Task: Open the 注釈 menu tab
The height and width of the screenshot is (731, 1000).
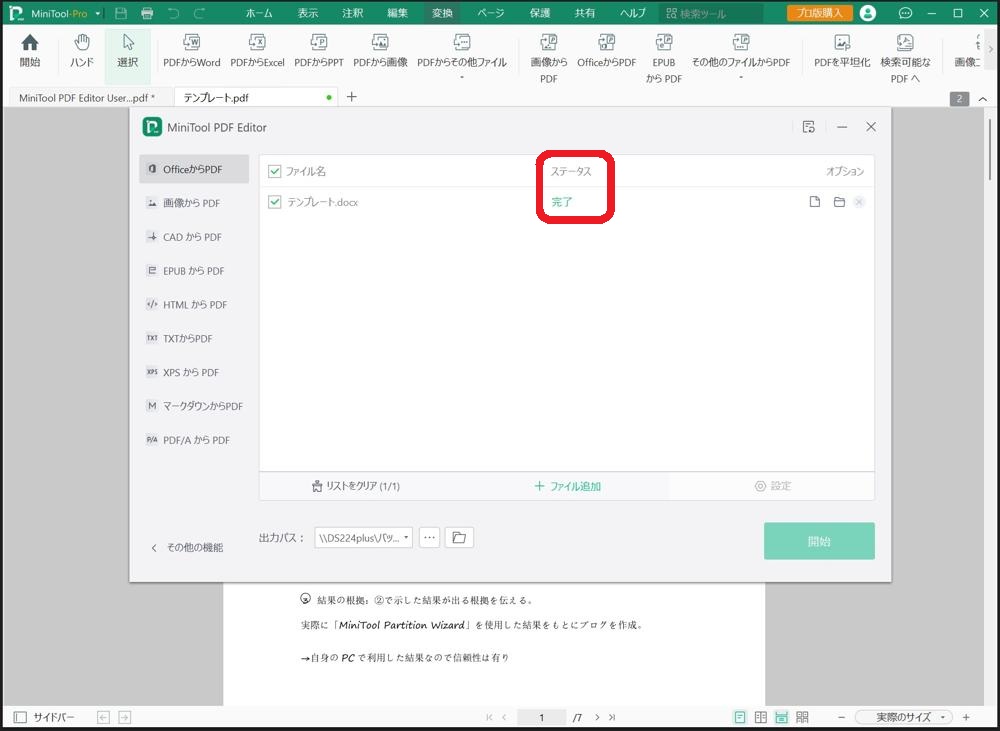Action: [x=352, y=13]
